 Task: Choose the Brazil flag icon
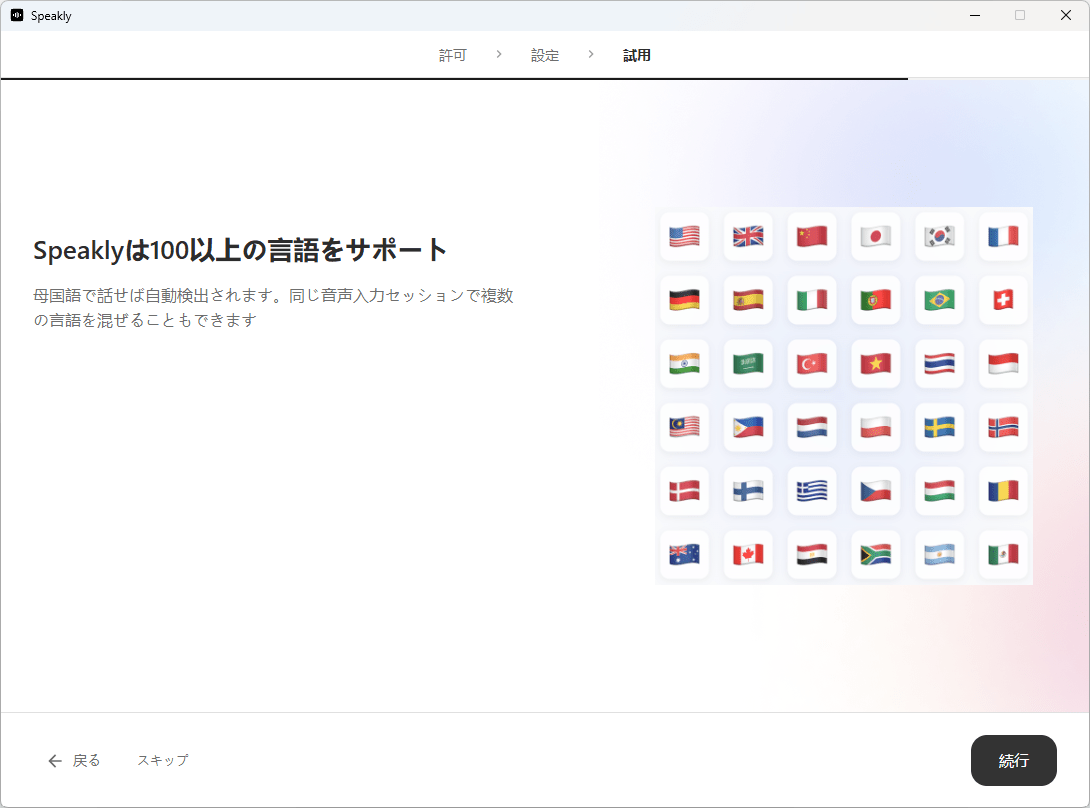tap(939, 300)
